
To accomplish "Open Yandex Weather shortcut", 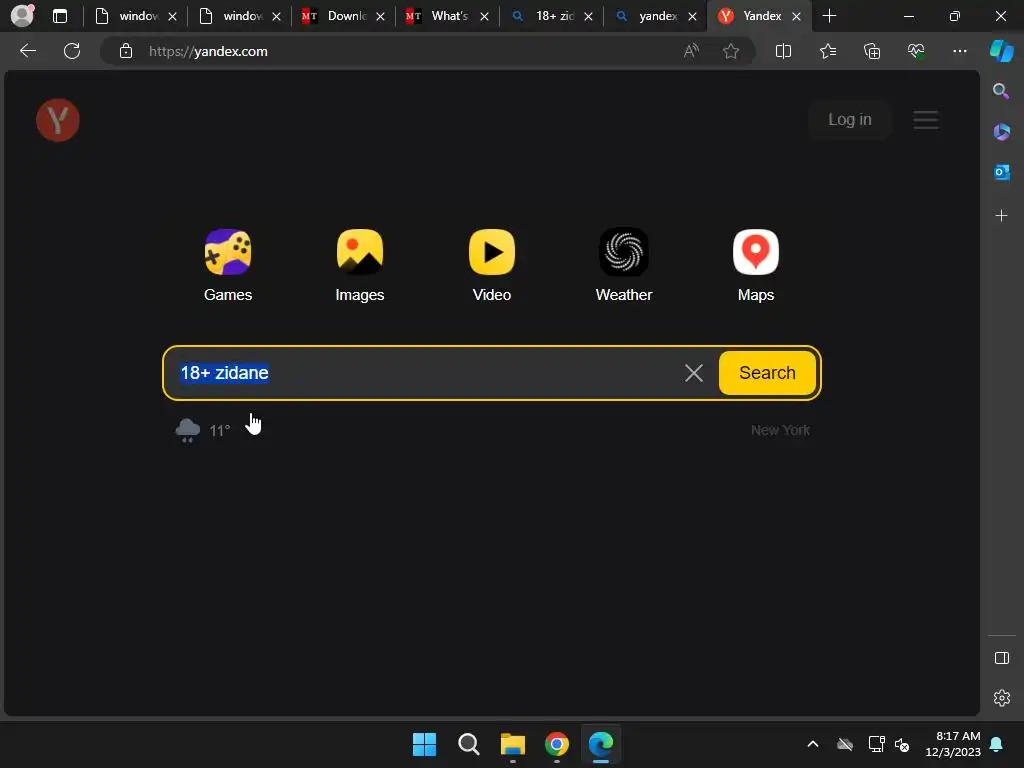I will coord(624,265).
